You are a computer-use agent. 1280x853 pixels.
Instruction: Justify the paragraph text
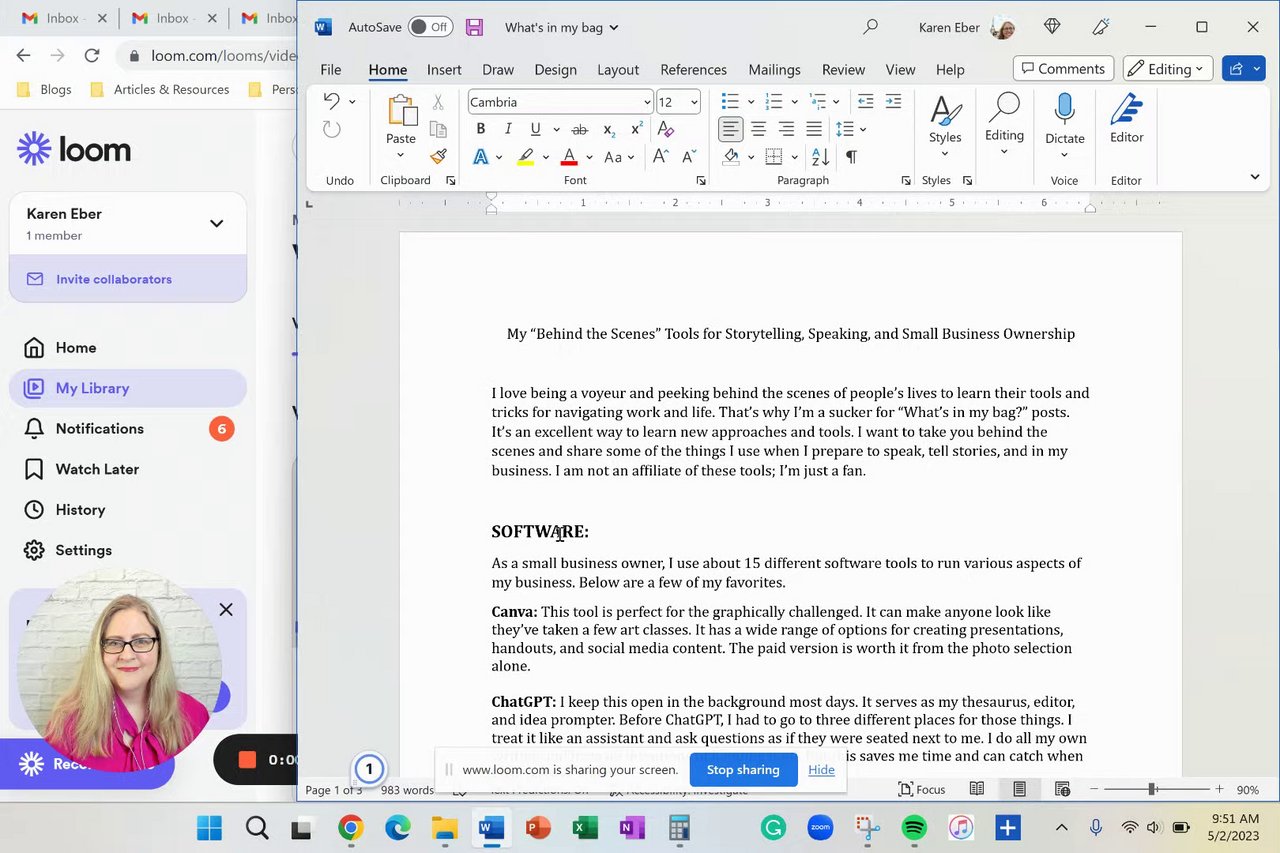[814, 129]
